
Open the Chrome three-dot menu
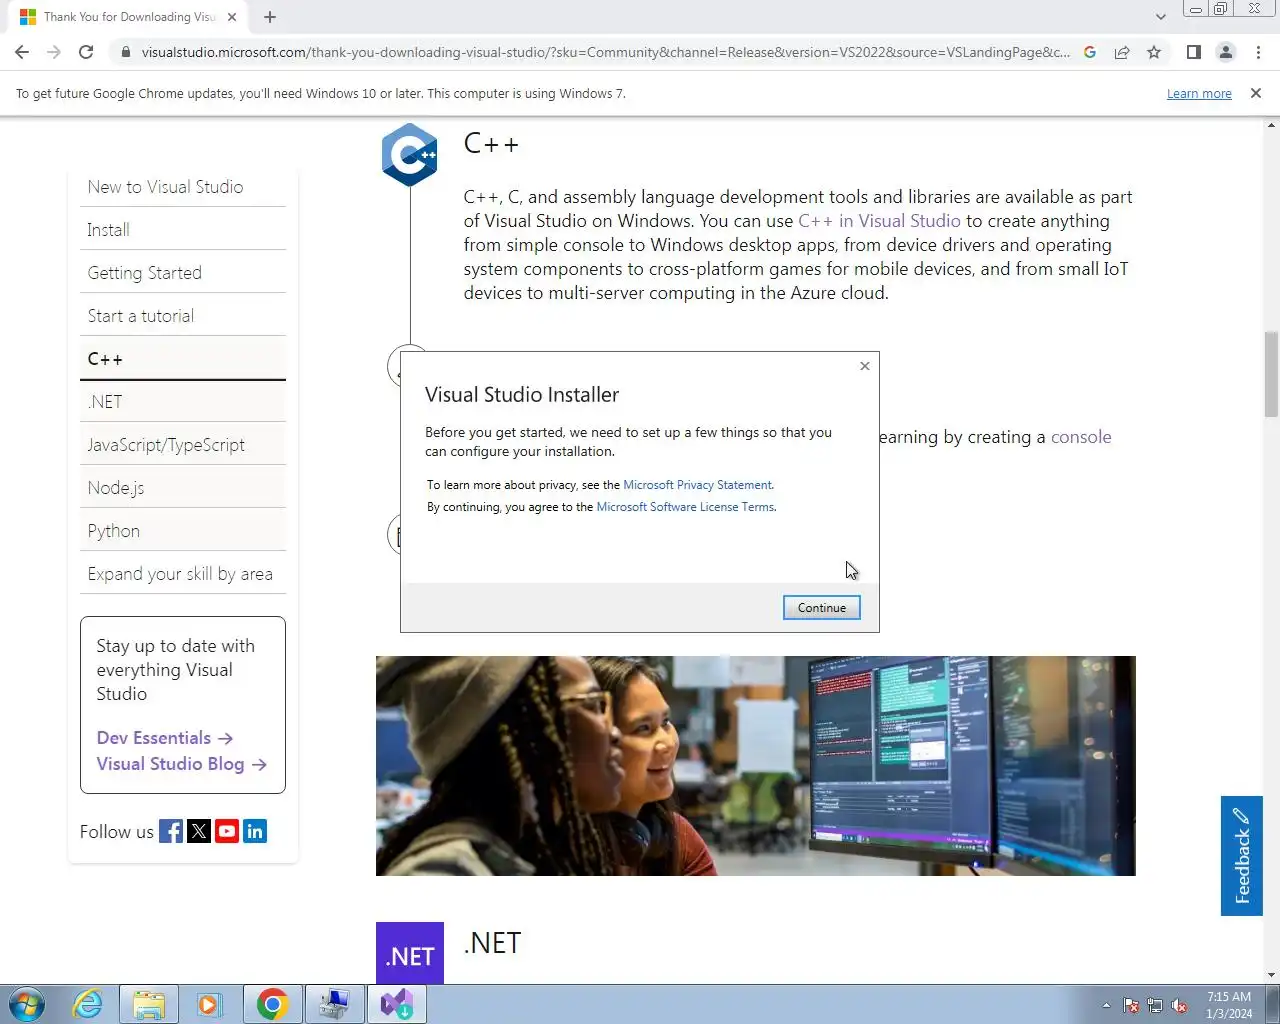(1258, 52)
